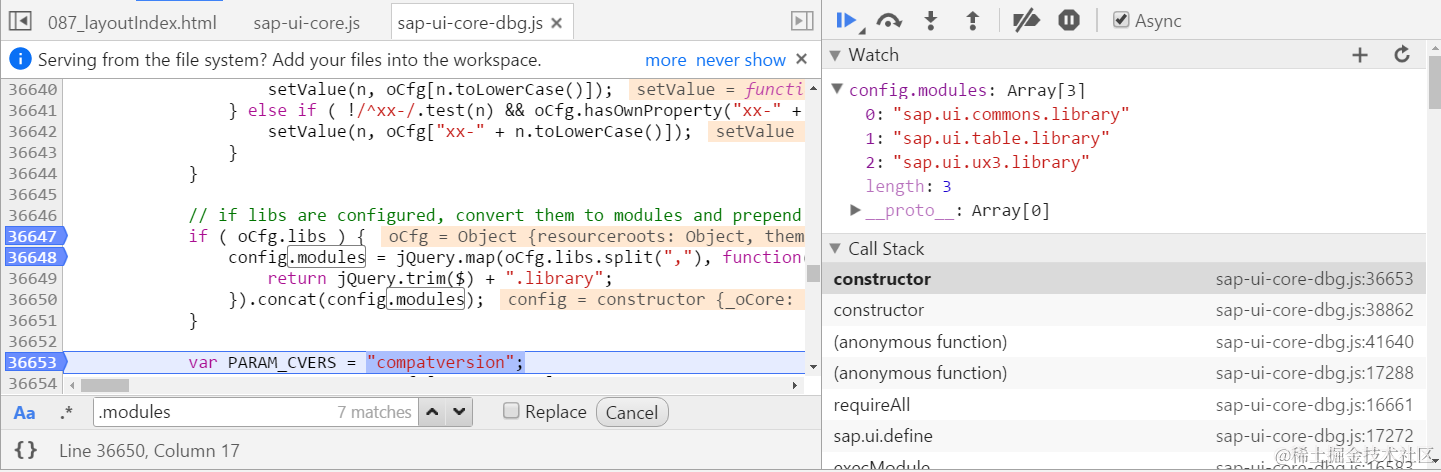Collapse config.modules array entry
1441x472 pixels.
click(x=837, y=89)
